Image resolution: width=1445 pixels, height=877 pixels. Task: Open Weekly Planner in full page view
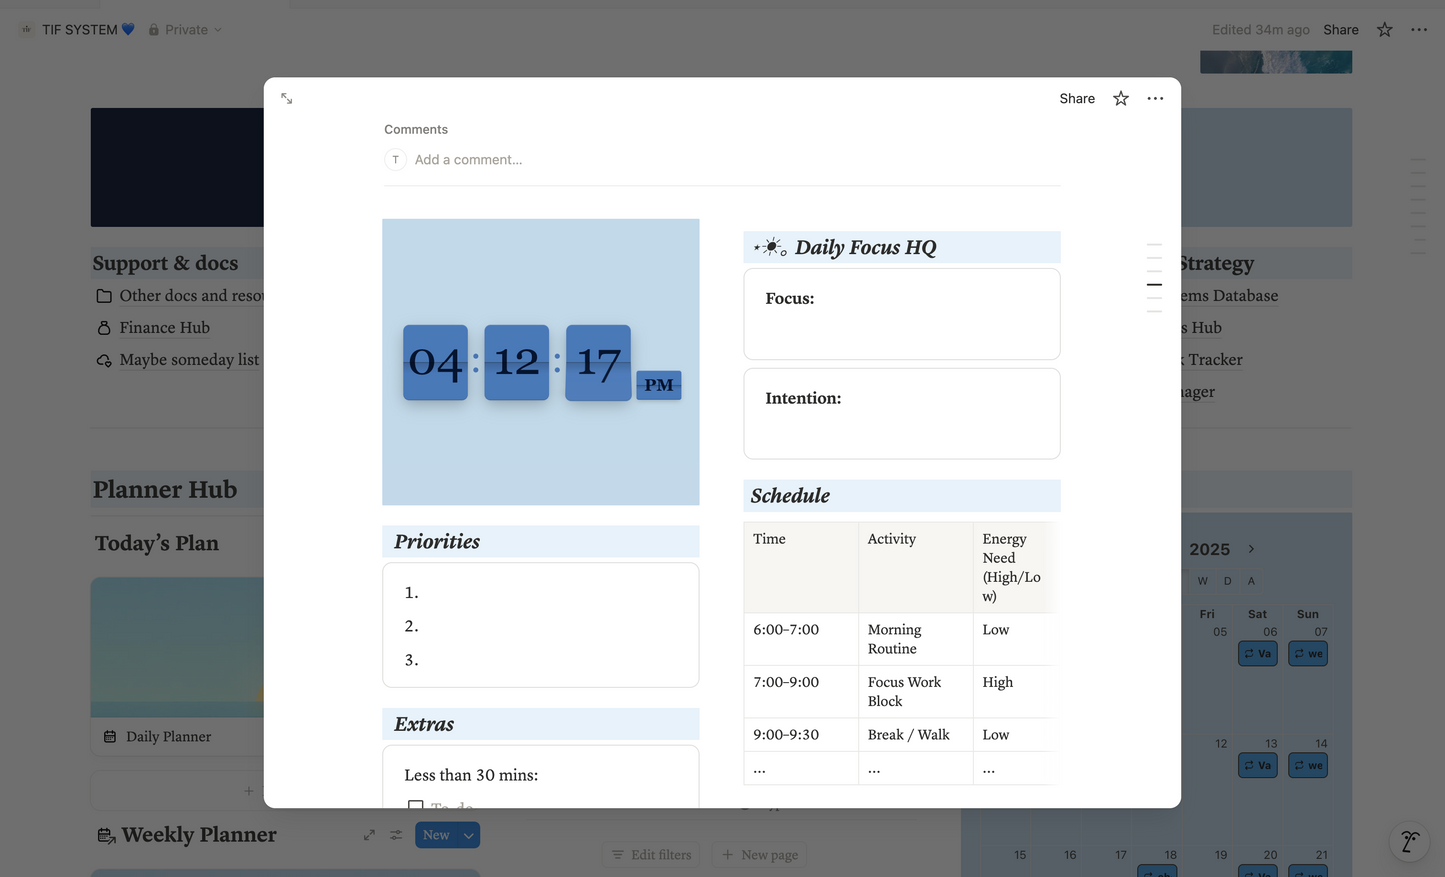[x=369, y=835]
